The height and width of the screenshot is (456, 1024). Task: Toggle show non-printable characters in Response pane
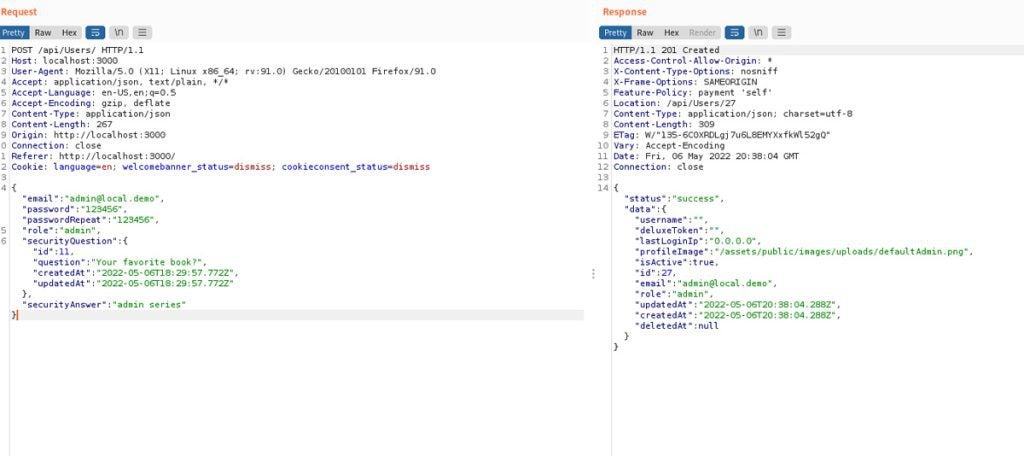point(757,33)
